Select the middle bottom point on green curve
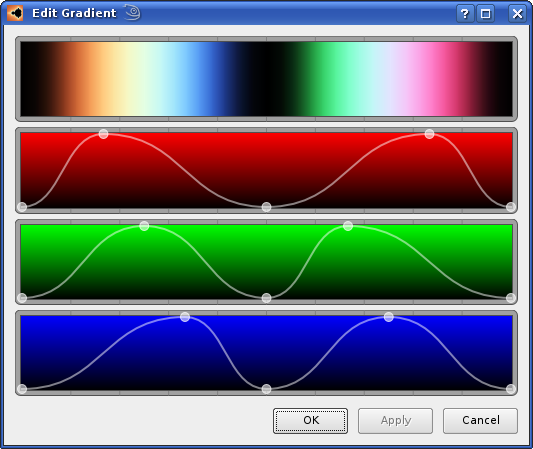The width and height of the screenshot is (533, 449). 266,298
